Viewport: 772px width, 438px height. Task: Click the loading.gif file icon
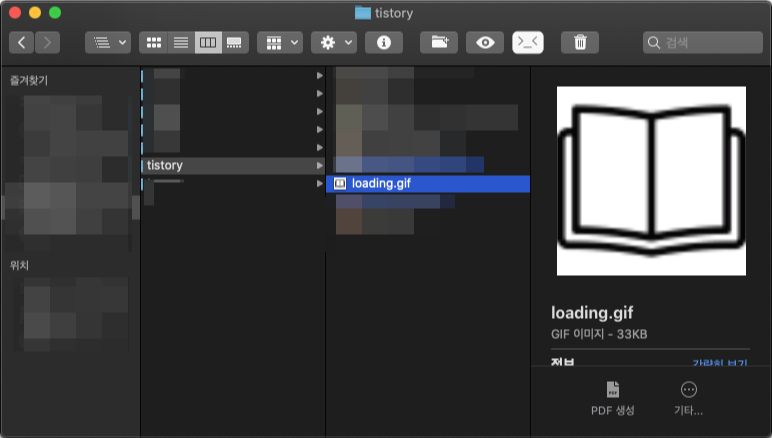tap(340, 184)
